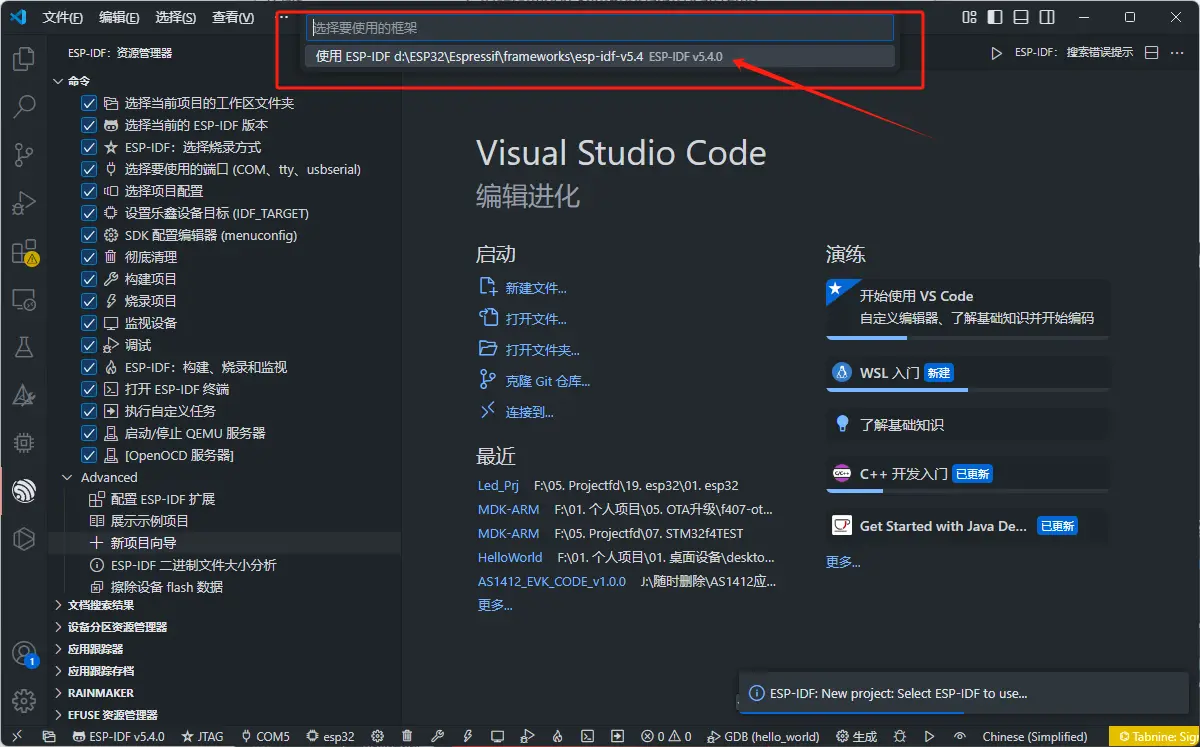Screen dimensions: 1200x747
Task: Click the lightning flash status bar icon
Action: coord(467,736)
